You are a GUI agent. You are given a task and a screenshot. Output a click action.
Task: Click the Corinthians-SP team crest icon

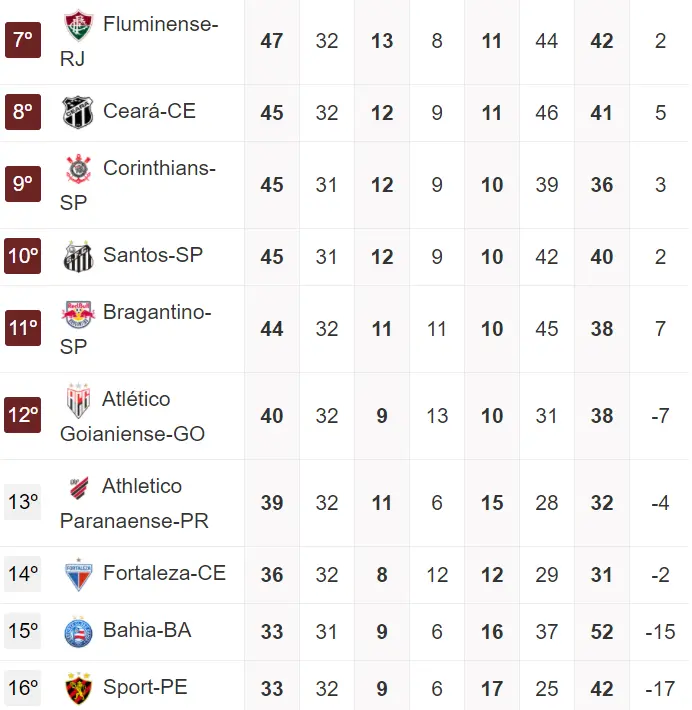(x=77, y=169)
